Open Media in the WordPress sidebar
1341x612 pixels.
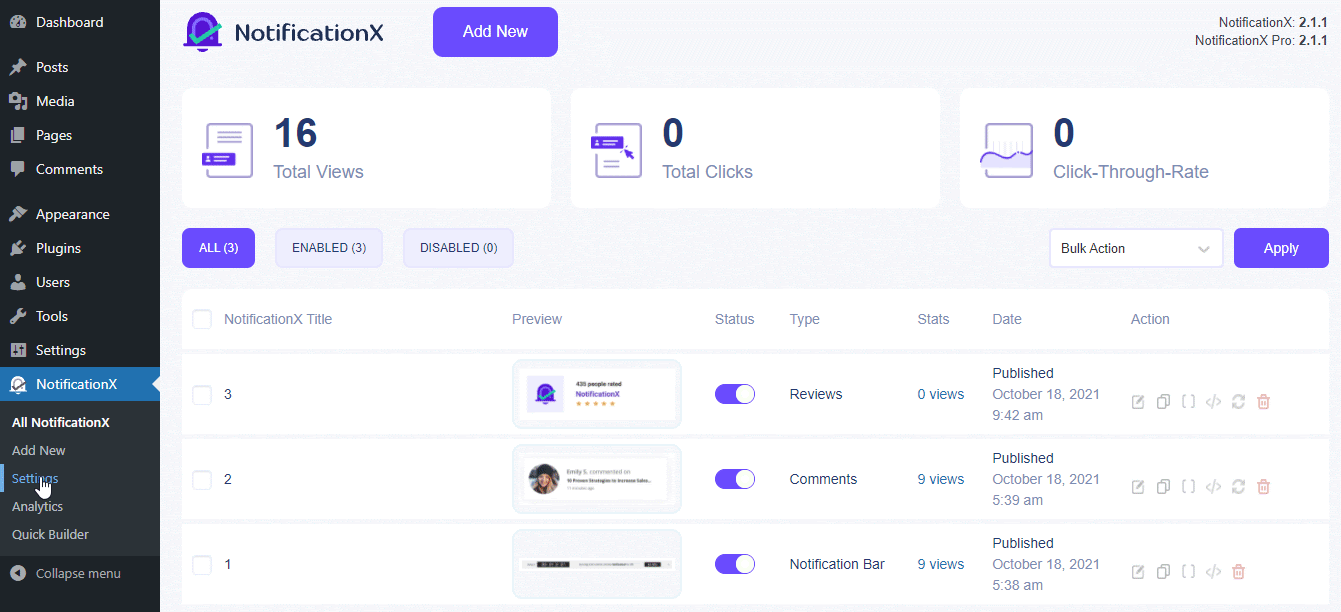click(x=80, y=101)
